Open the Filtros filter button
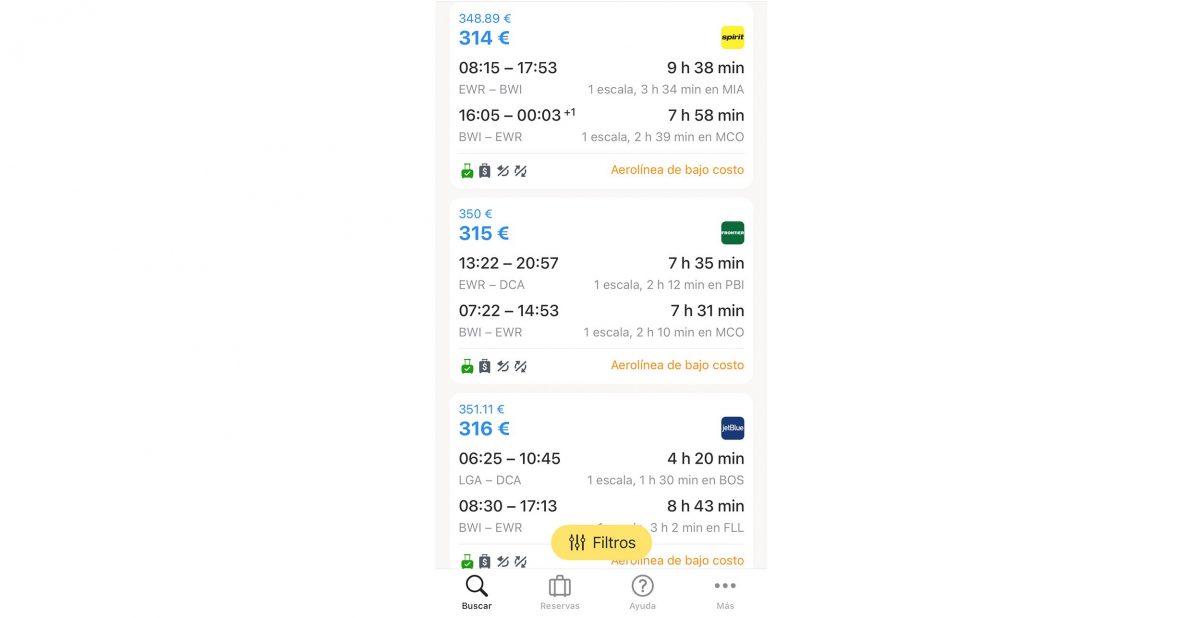This screenshot has width=1200, height=618. point(601,543)
